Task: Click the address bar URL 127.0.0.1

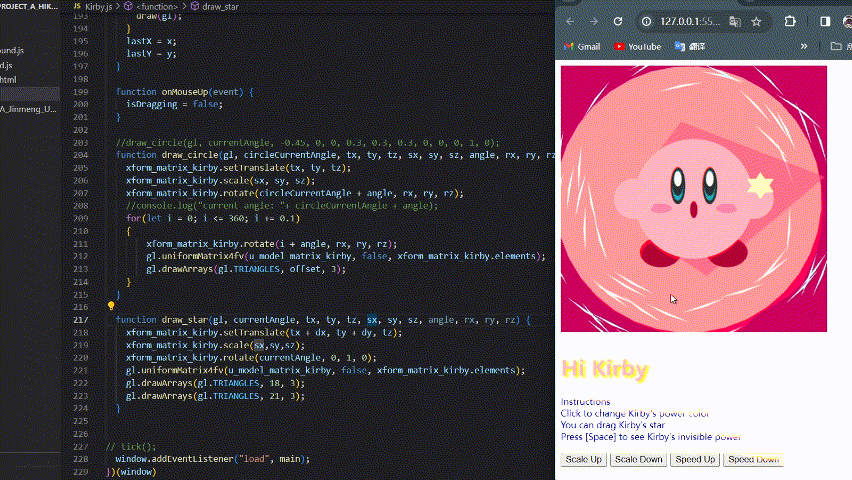Action: 690,22
